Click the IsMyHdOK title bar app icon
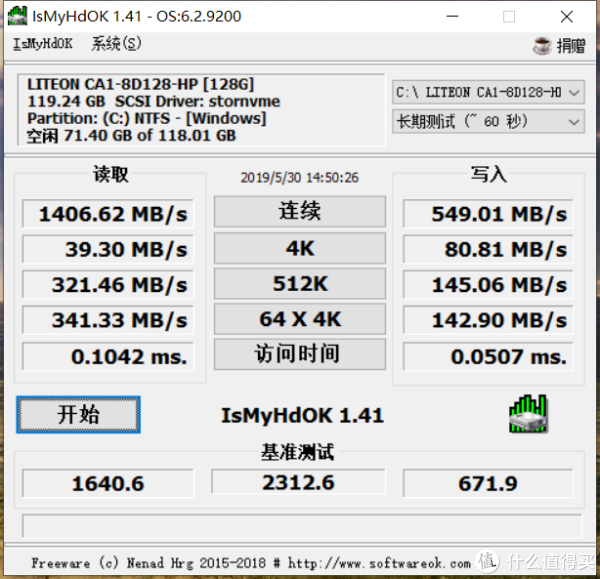The image size is (600, 579). click(18, 16)
